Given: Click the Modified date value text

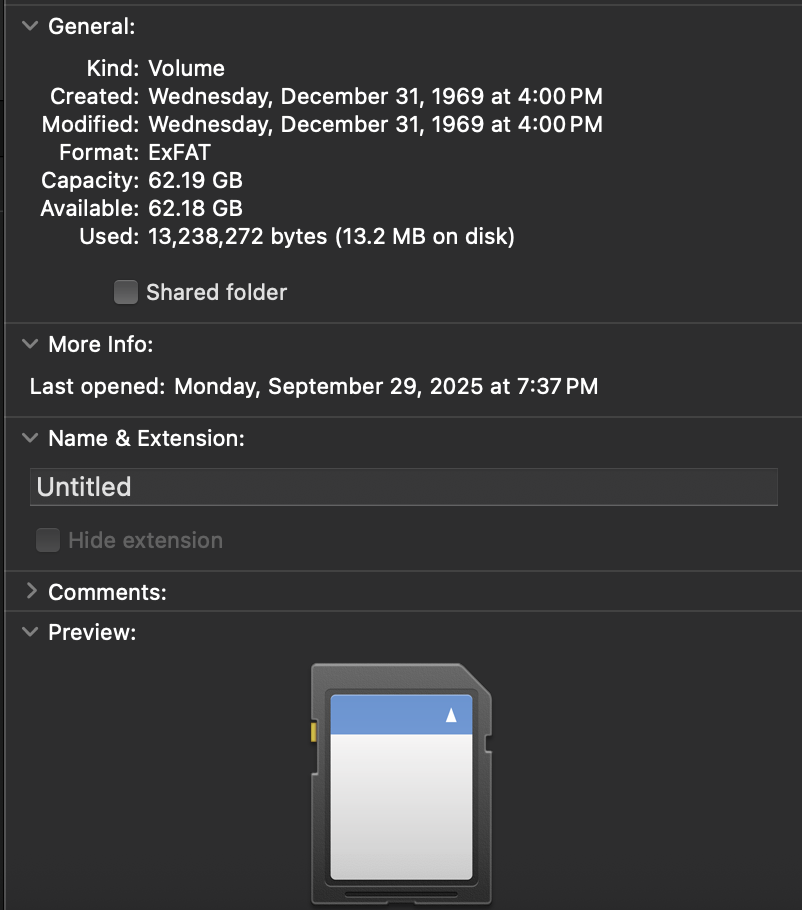Looking at the screenshot, I should [375, 125].
